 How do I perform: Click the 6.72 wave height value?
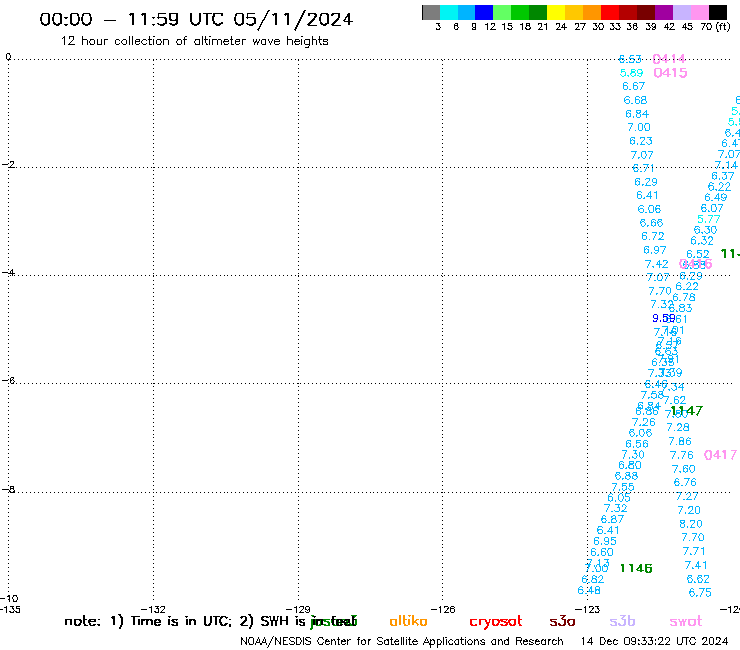coord(653,236)
